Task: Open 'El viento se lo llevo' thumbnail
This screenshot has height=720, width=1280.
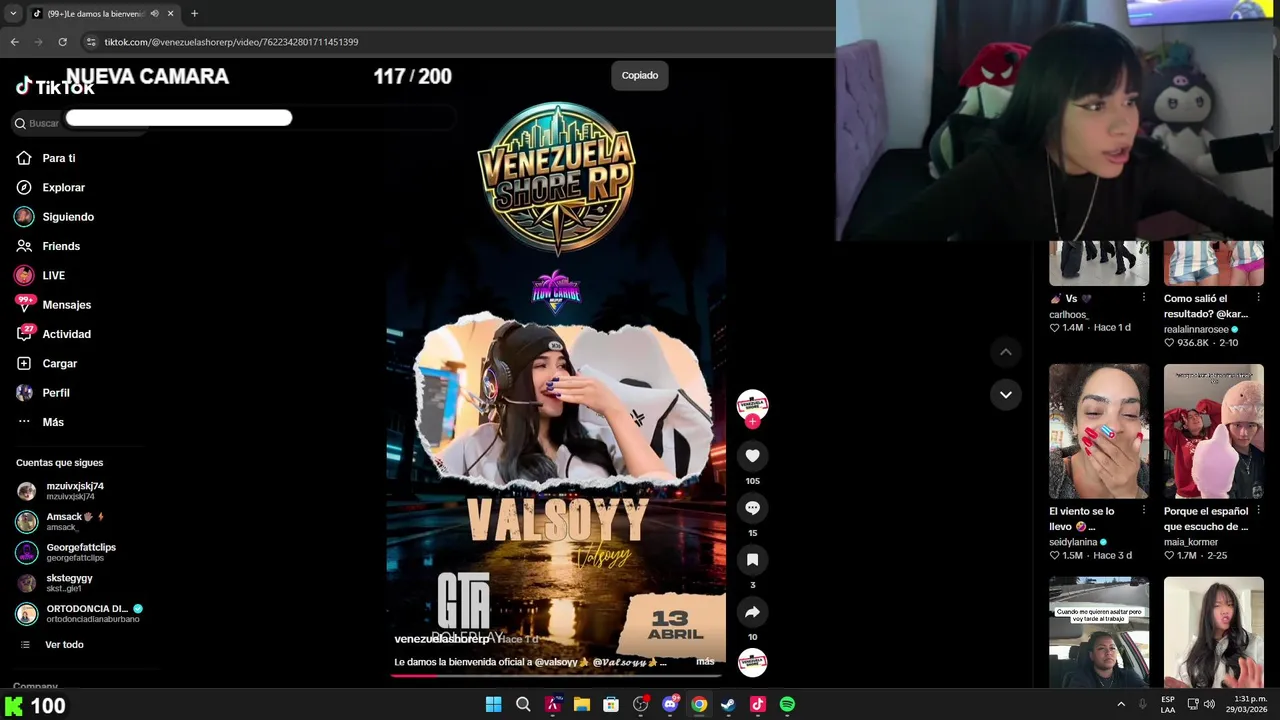Action: [x=1099, y=431]
